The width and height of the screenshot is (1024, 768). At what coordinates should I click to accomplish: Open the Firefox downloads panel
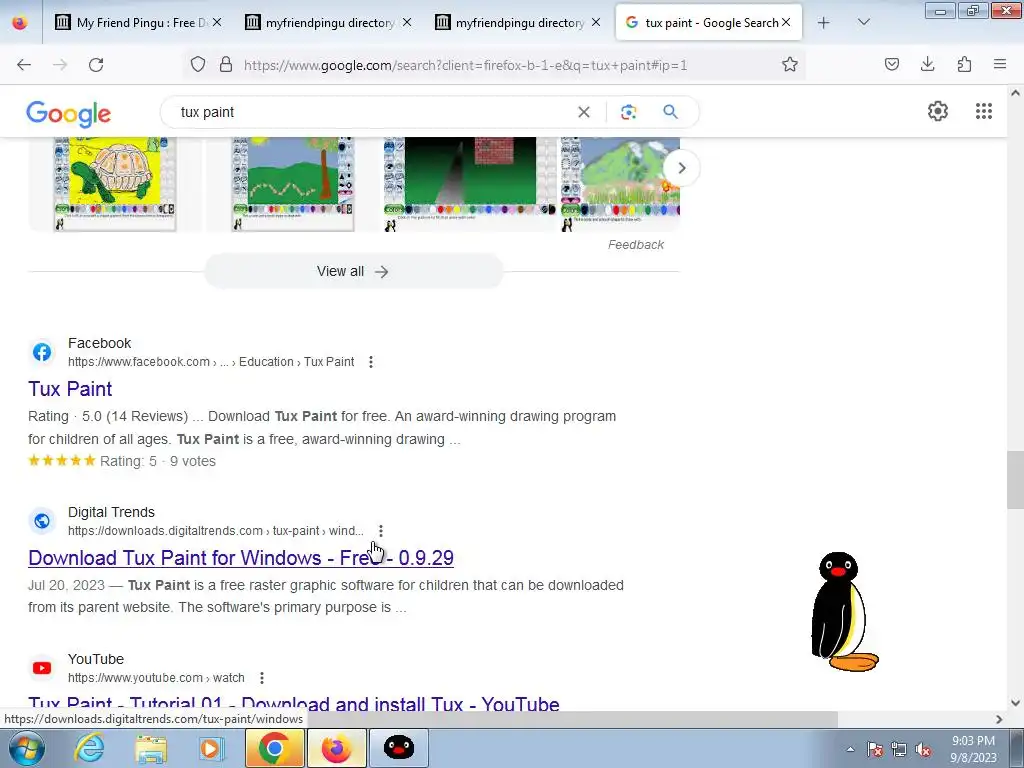(927, 64)
